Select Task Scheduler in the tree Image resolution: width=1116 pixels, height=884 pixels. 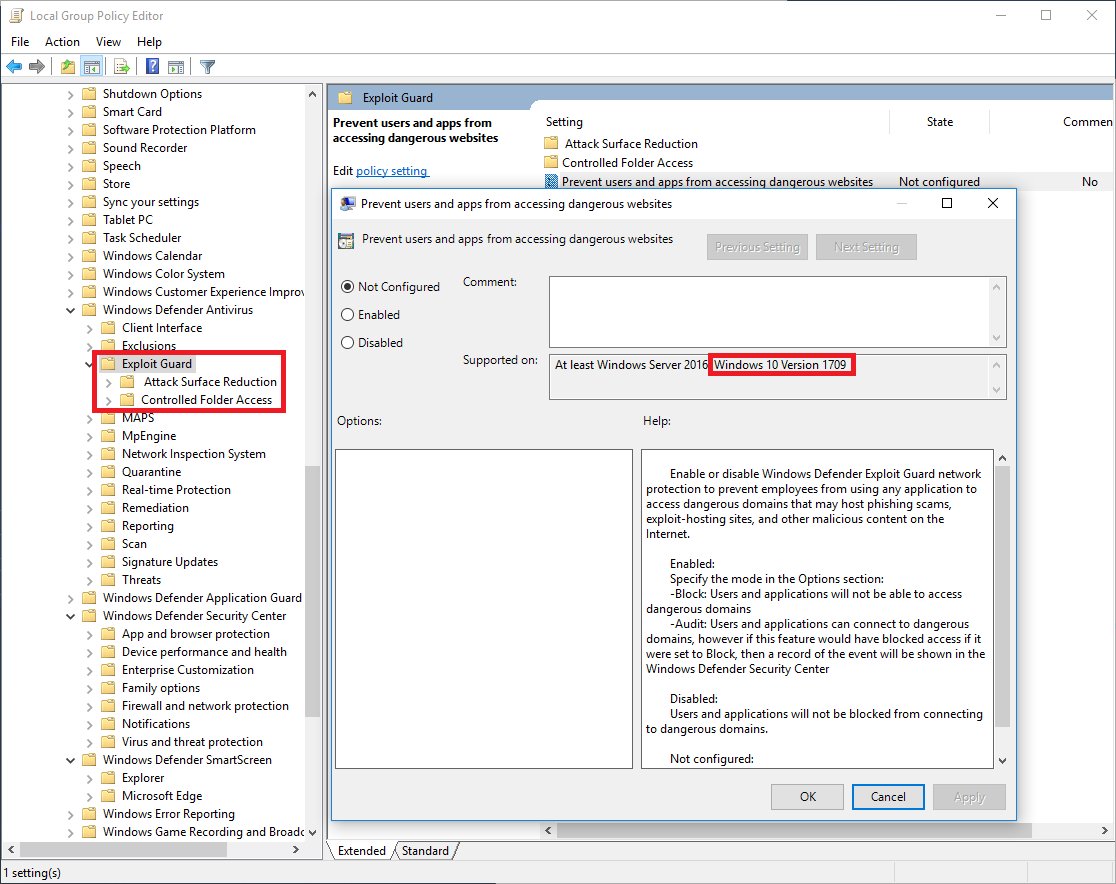tap(142, 238)
